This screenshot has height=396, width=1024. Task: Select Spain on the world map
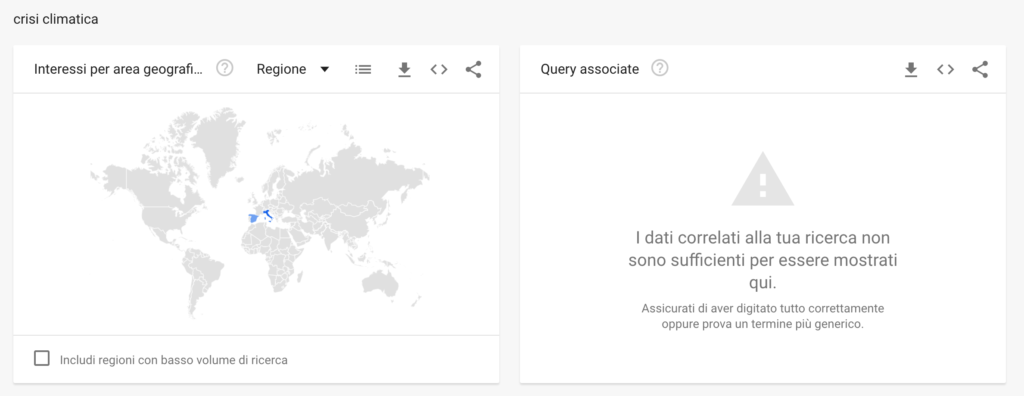point(252,219)
